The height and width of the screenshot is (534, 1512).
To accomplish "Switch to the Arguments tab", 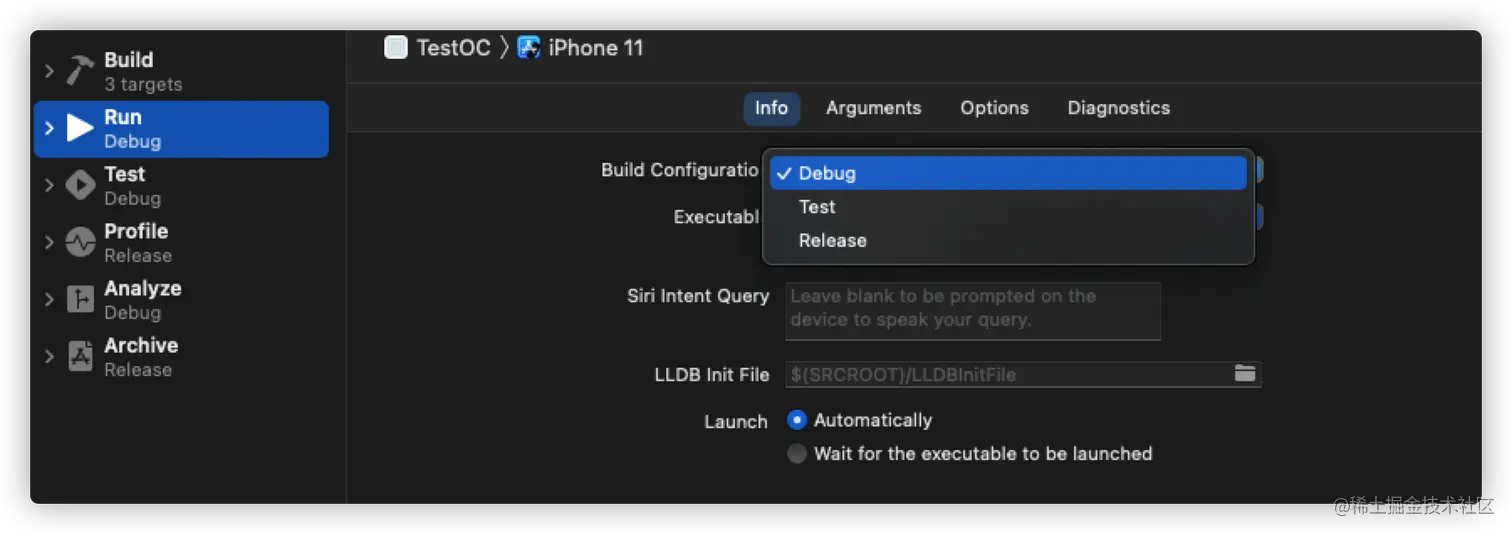I will pyautogui.click(x=873, y=108).
